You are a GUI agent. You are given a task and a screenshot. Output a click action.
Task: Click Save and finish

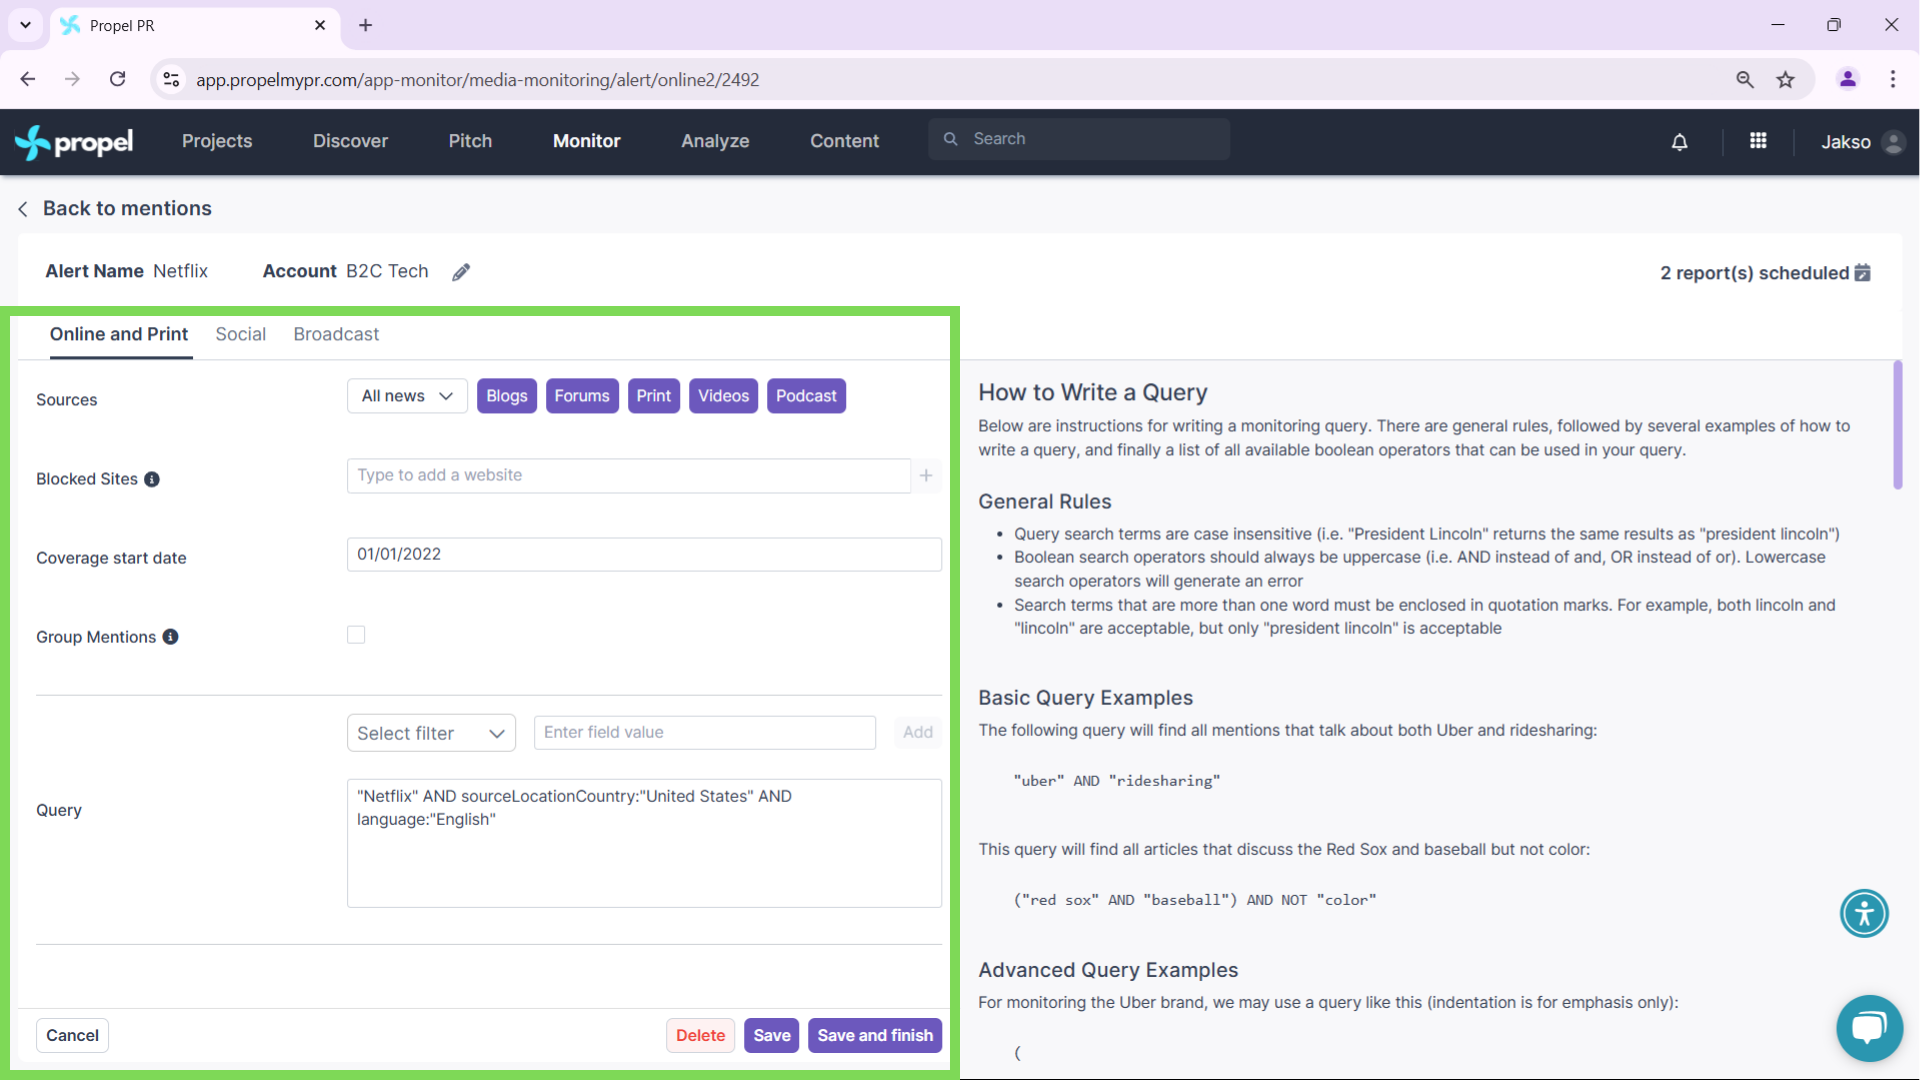click(875, 1035)
